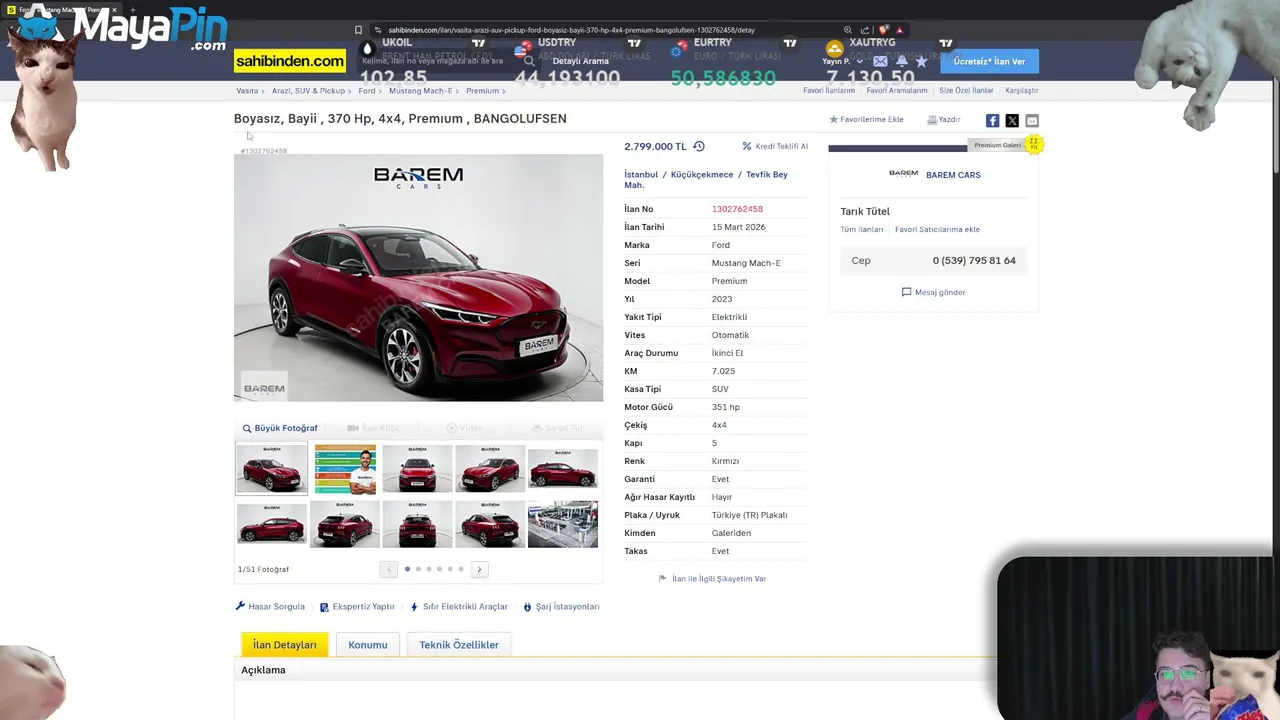Click the Türkiye (TR) Plakalı value

(x=749, y=515)
